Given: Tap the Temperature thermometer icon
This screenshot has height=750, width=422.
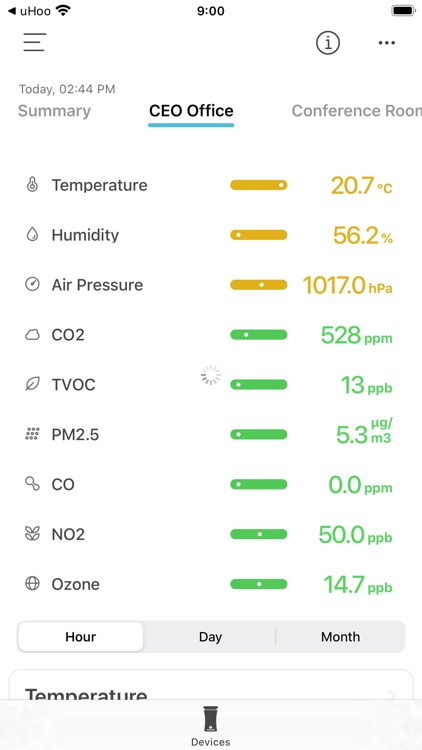Looking at the screenshot, I should [32, 185].
